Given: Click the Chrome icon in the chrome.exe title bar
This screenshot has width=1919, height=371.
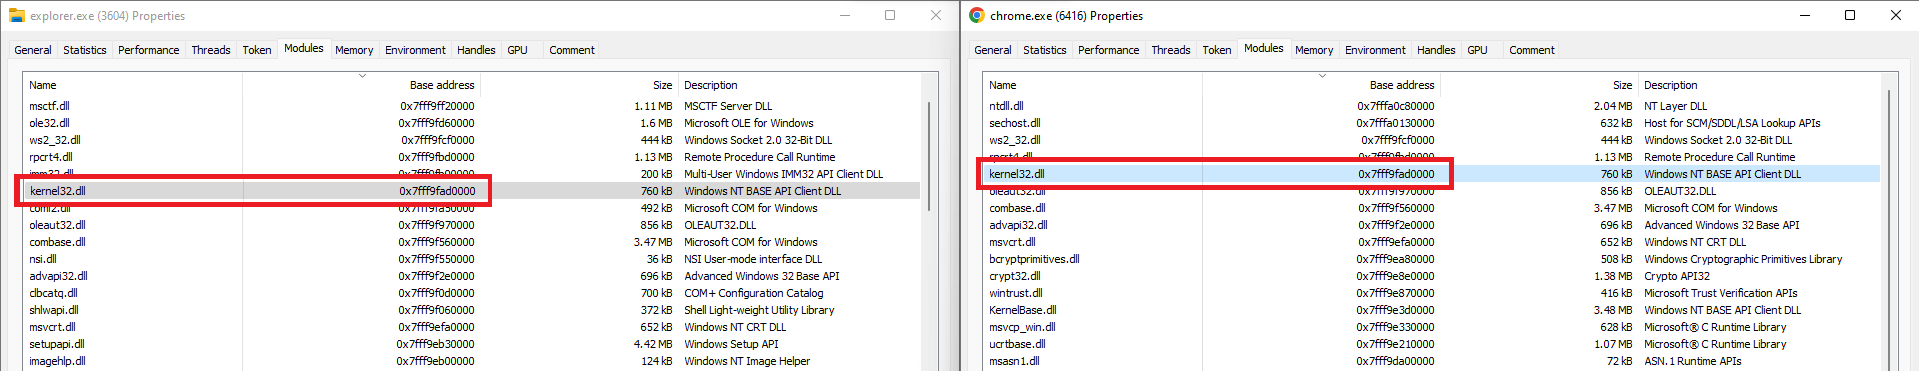Looking at the screenshot, I should click(976, 15).
